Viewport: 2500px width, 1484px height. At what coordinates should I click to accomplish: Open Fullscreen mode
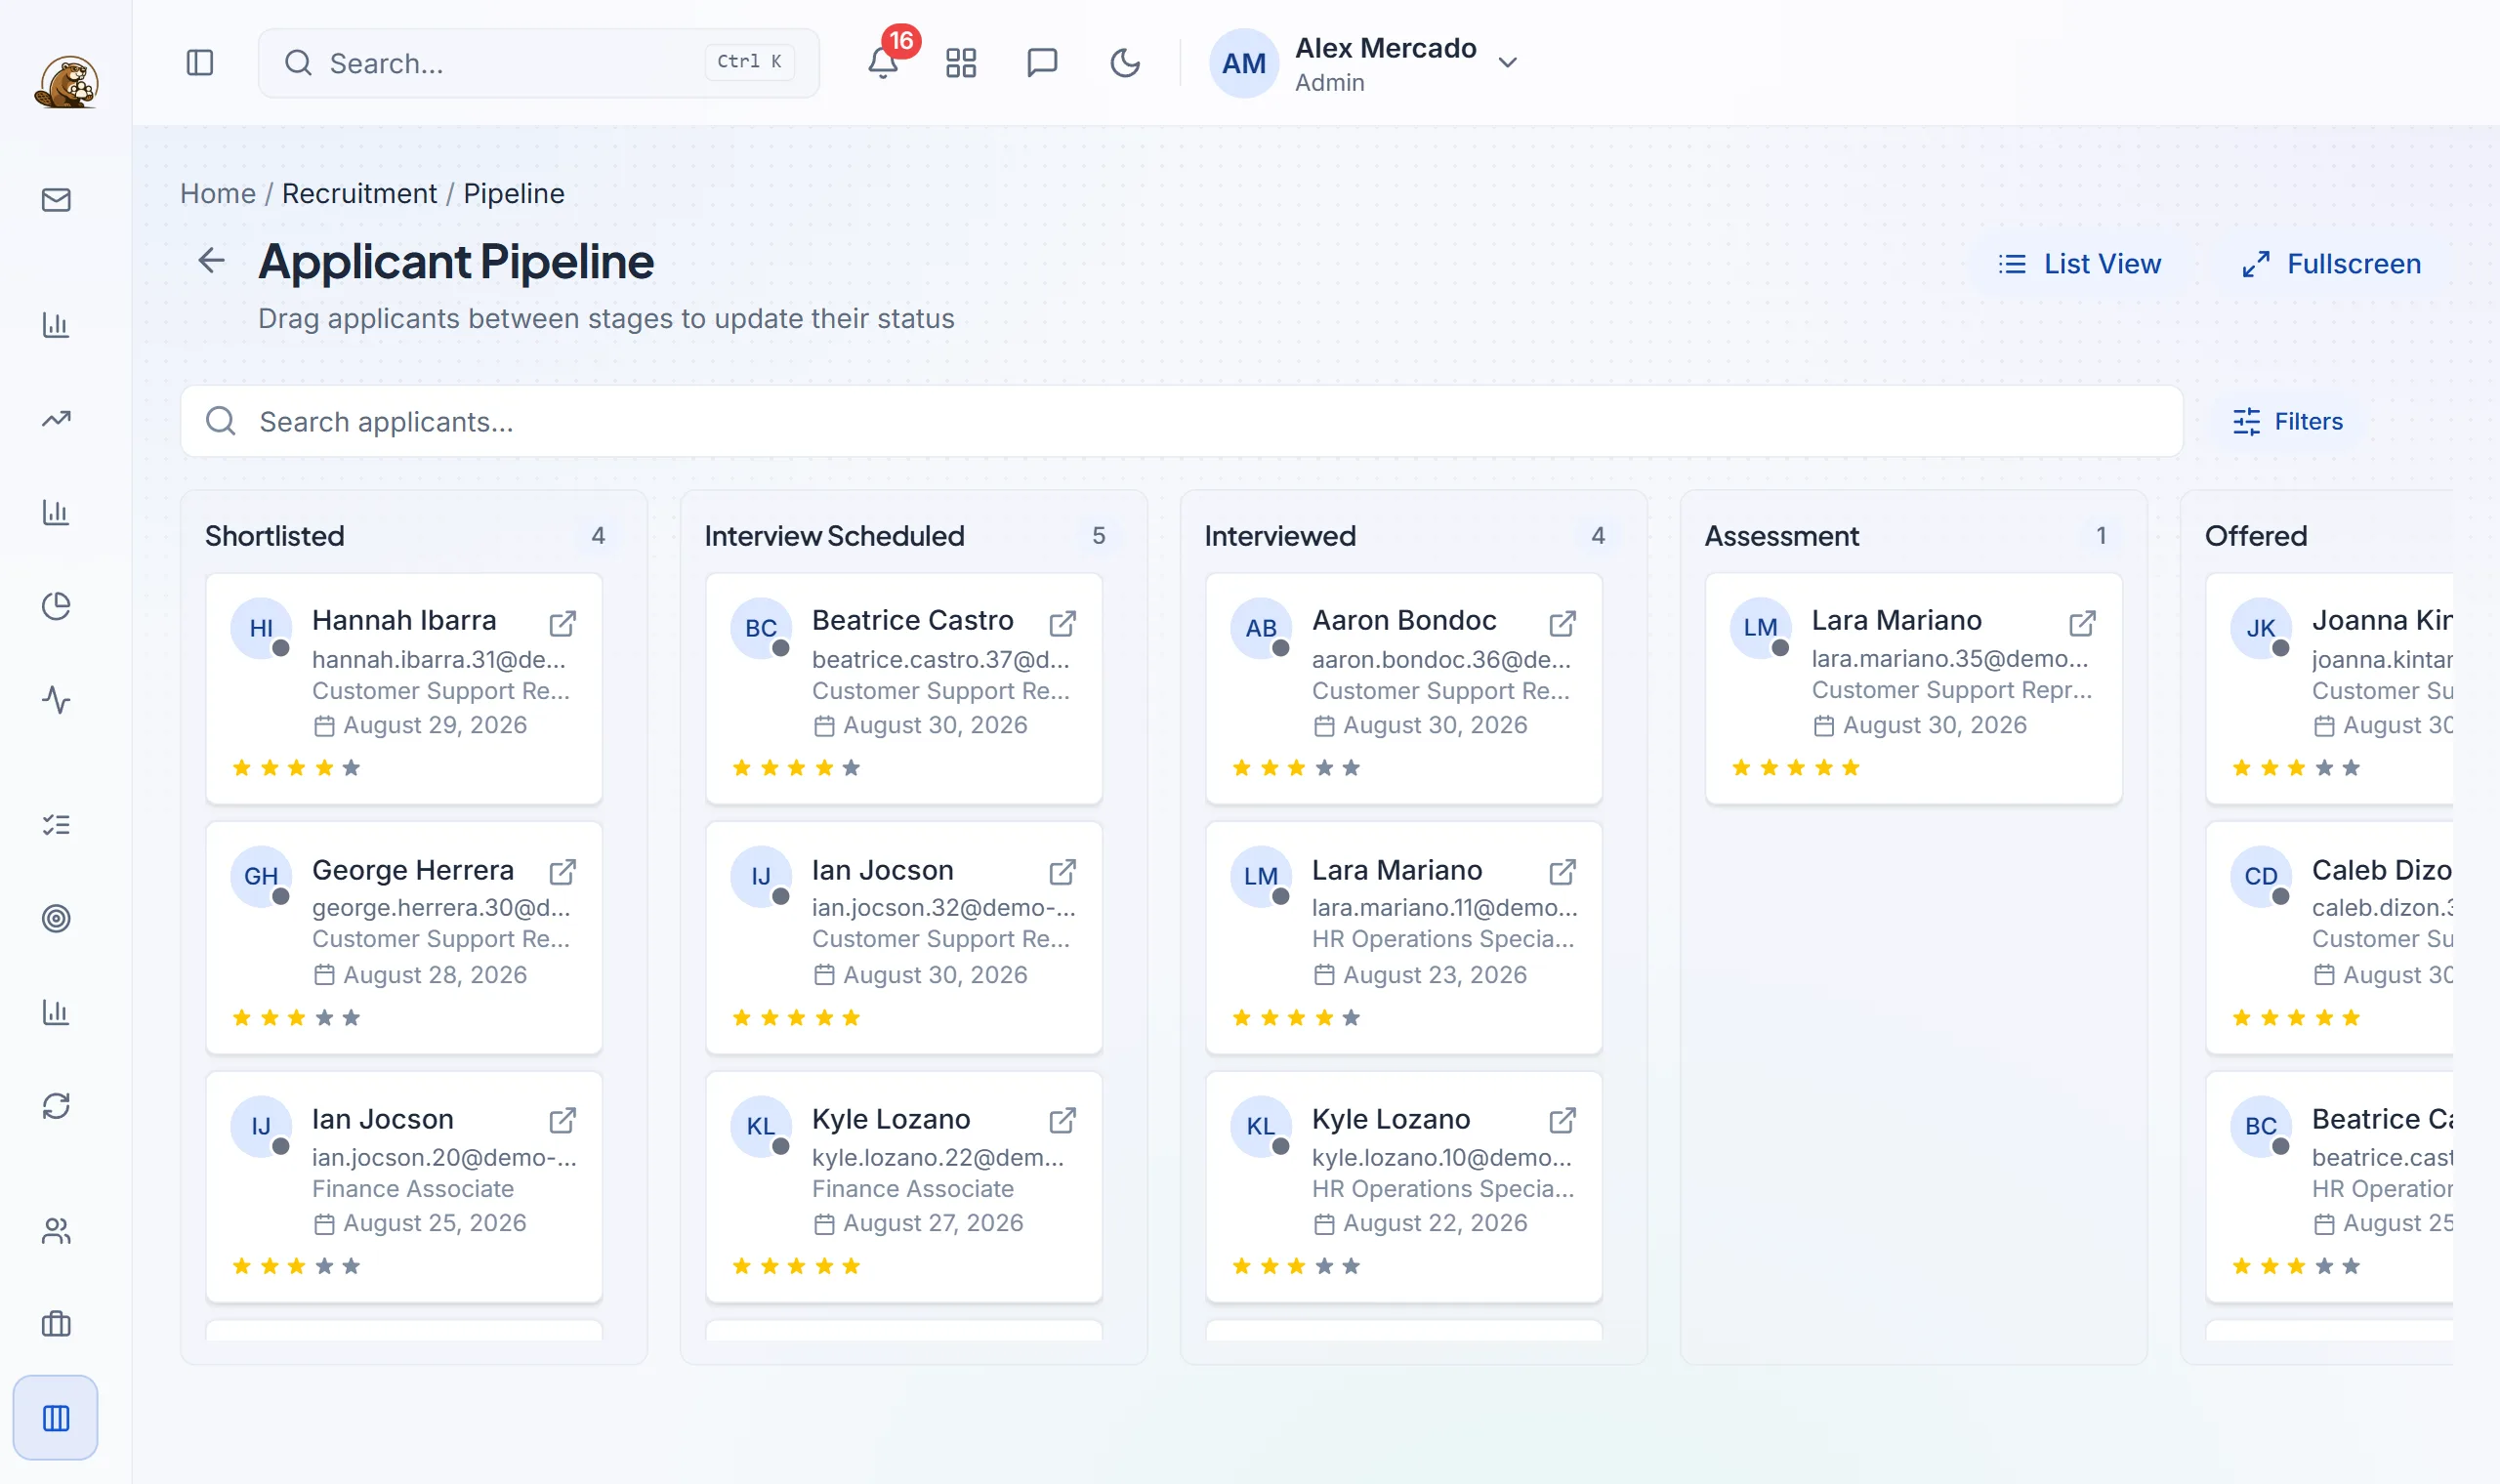pyautogui.click(x=2332, y=264)
